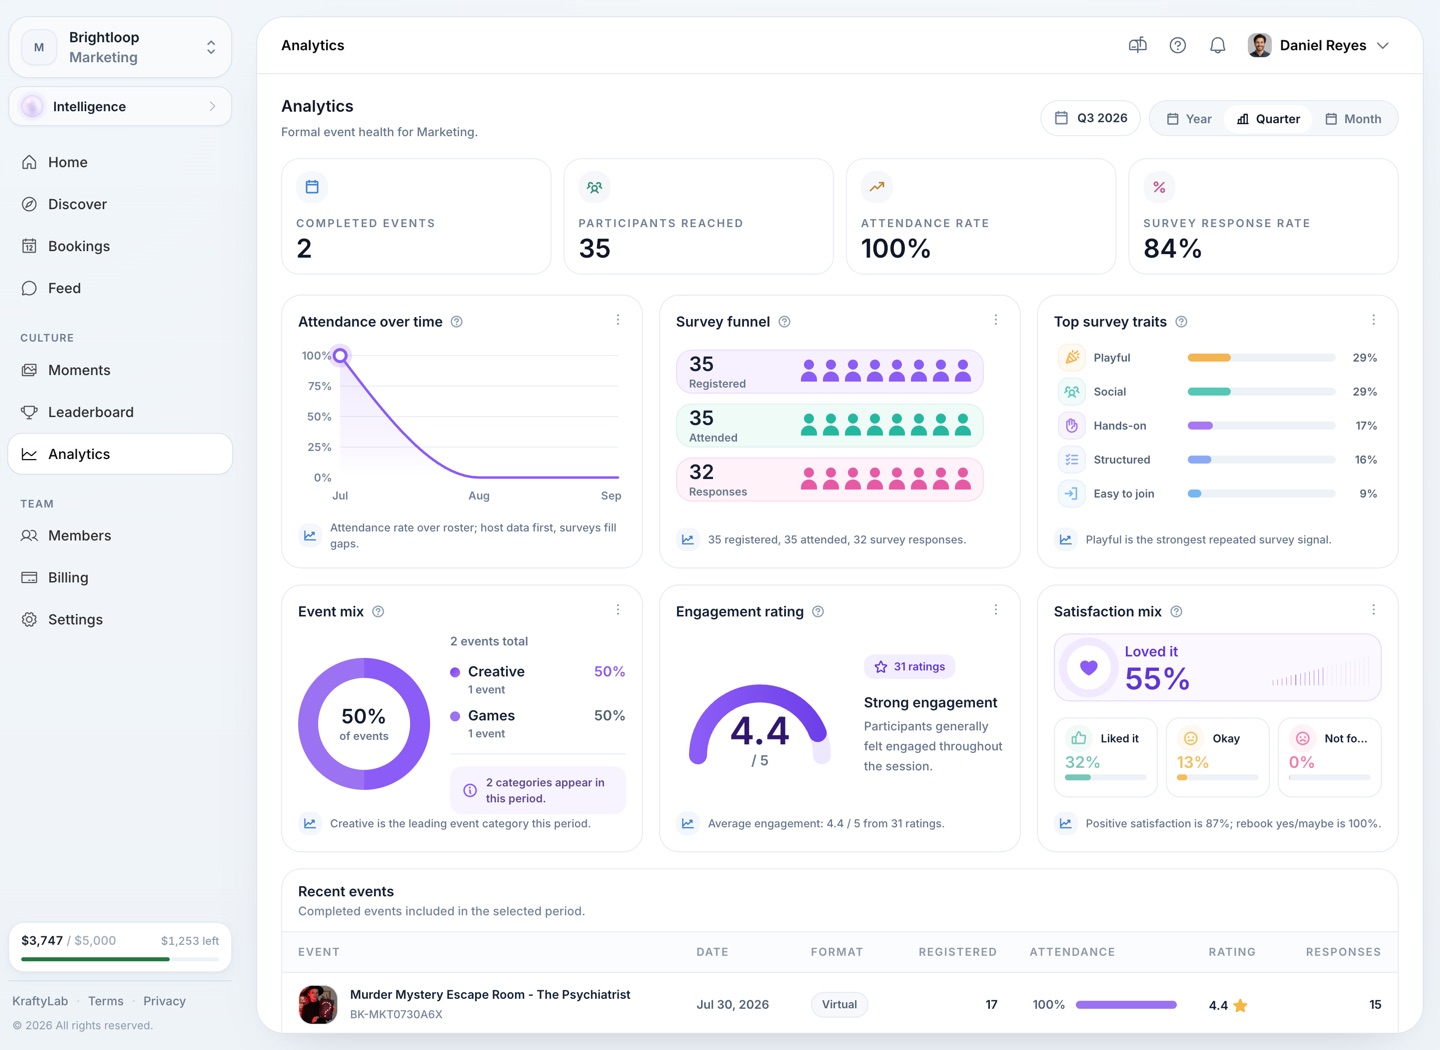Click Daniel Reyes profile avatar
The image size is (1440, 1050).
tap(1260, 45)
